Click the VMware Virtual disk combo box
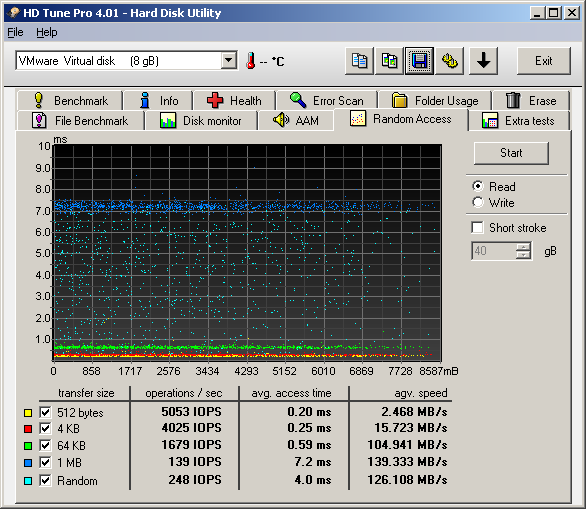Image resolution: width=586 pixels, height=509 pixels. point(126,61)
